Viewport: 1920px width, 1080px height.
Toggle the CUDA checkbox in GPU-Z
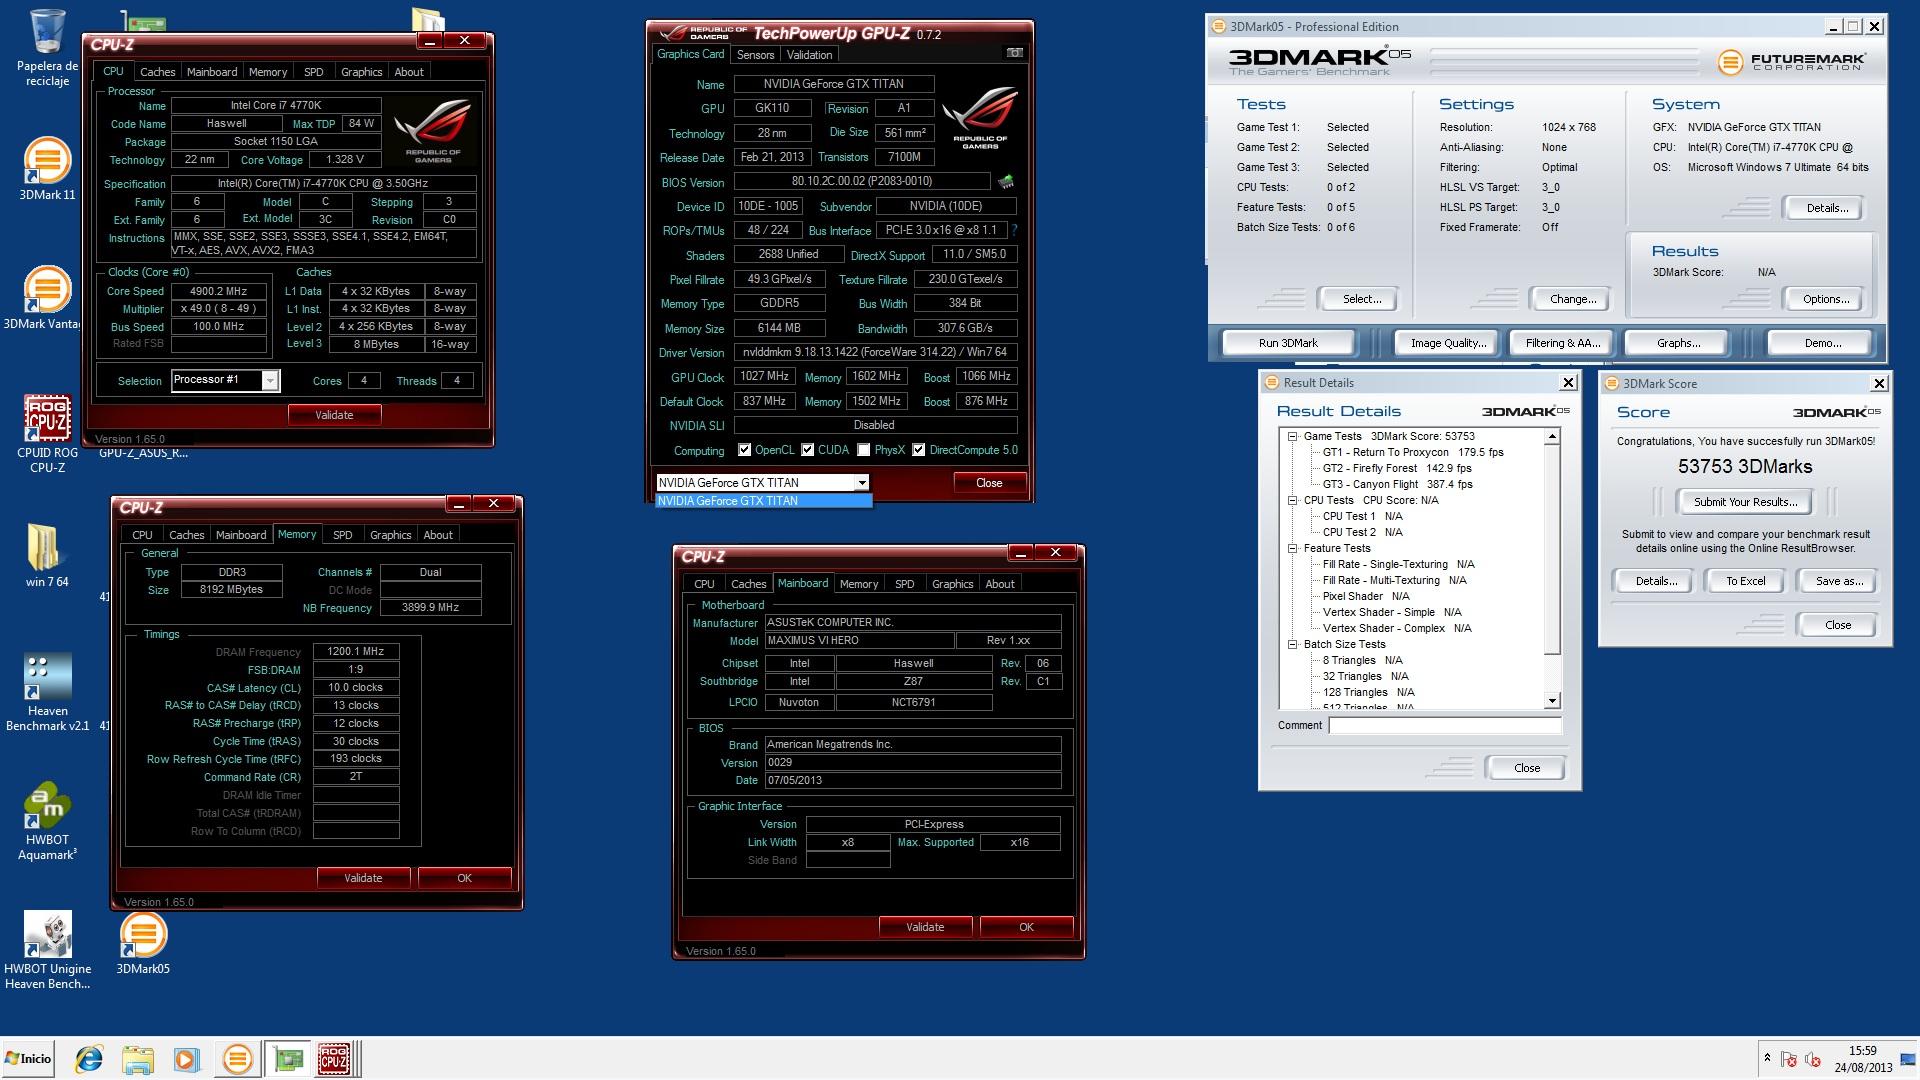pos(807,450)
